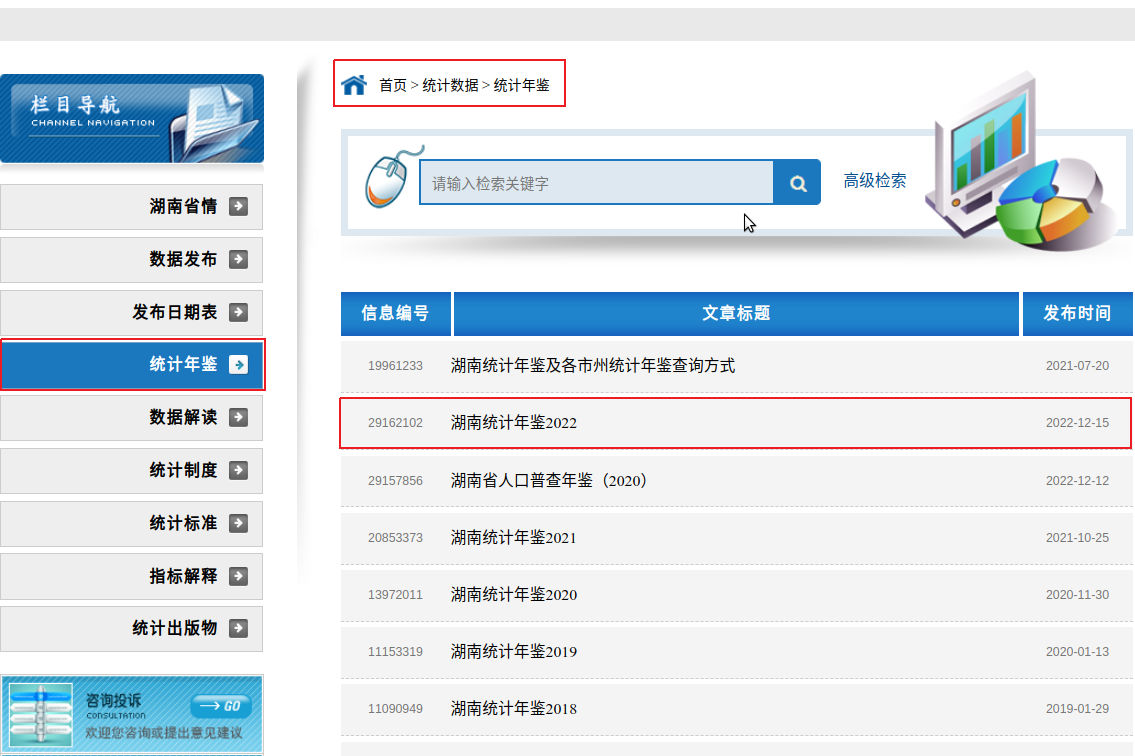The image size is (1135, 756).
Task: Open 高级检索 advanced search link
Action: (x=874, y=181)
